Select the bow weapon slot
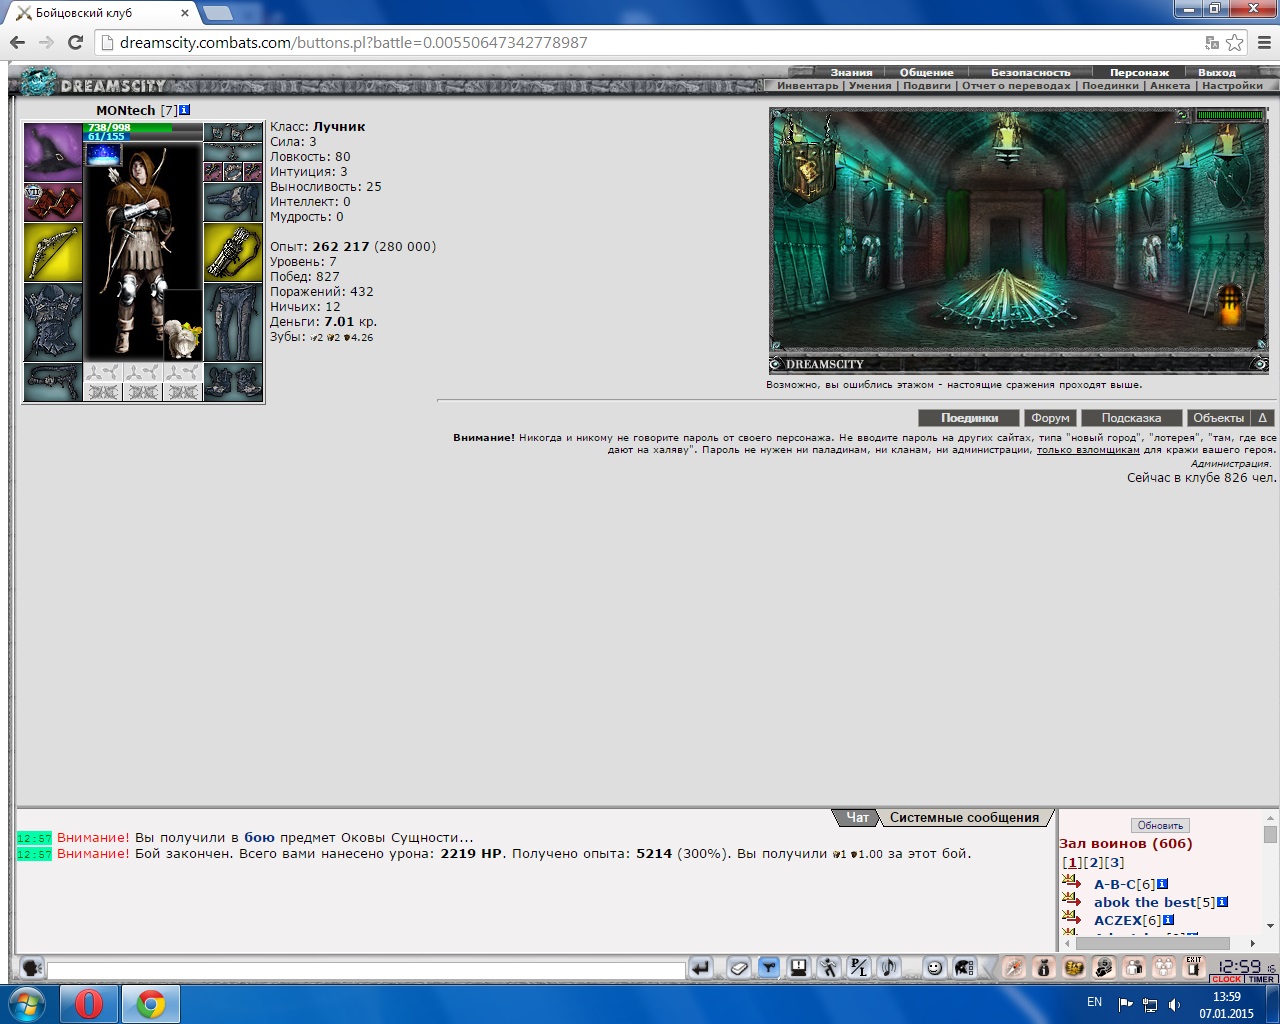 click(53, 252)
